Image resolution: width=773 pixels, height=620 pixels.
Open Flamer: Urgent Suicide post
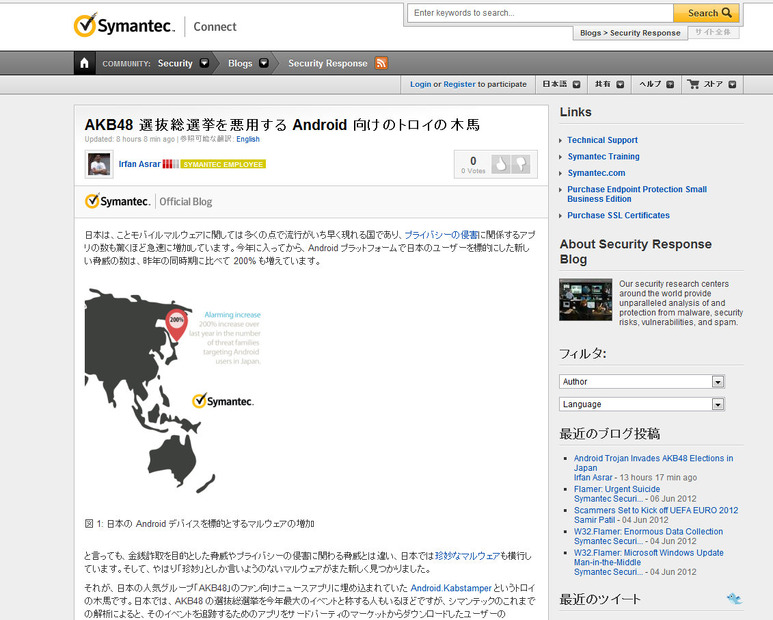617,489
